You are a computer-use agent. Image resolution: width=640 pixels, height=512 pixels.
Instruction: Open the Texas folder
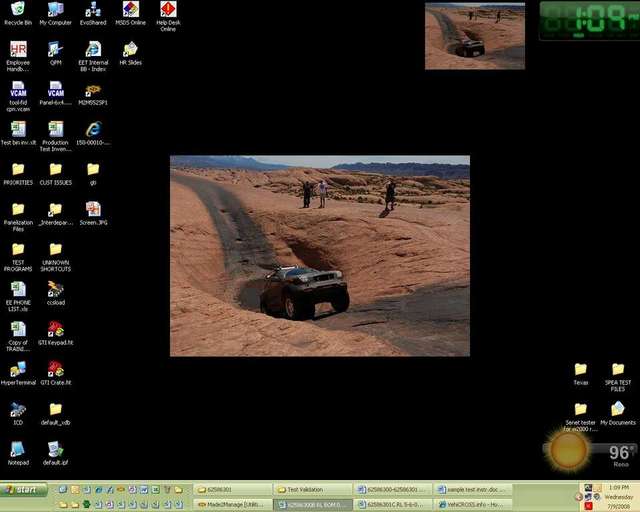(580, 373)
